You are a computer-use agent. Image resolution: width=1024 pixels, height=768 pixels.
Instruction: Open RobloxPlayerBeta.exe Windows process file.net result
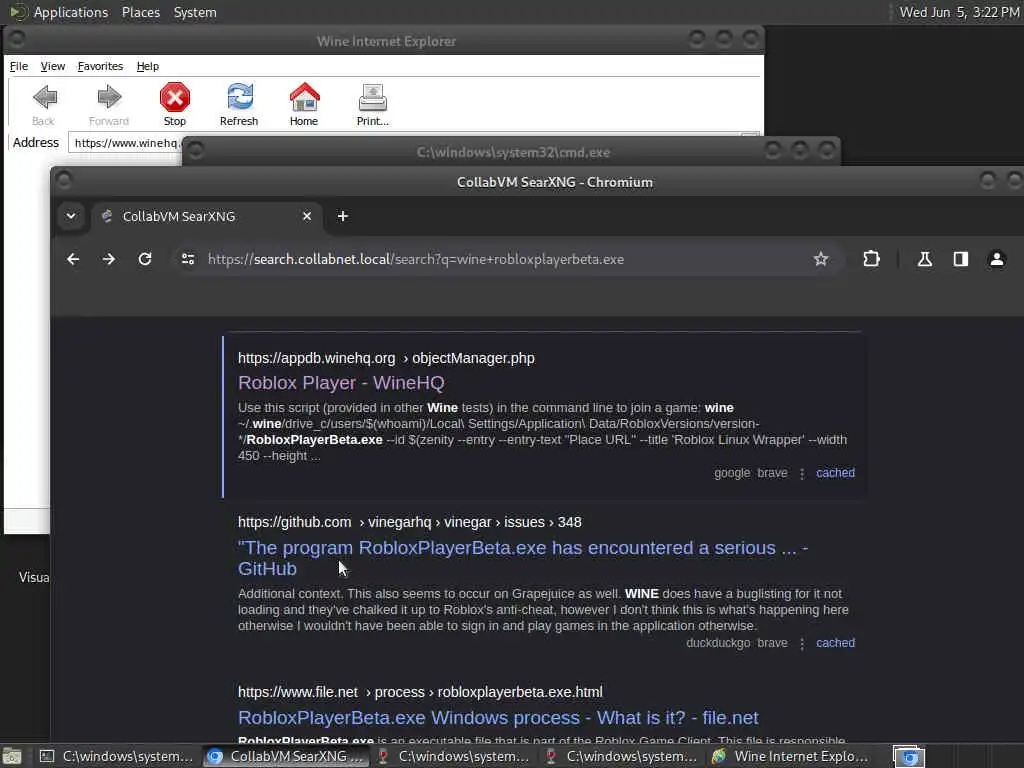pos(498,718)
